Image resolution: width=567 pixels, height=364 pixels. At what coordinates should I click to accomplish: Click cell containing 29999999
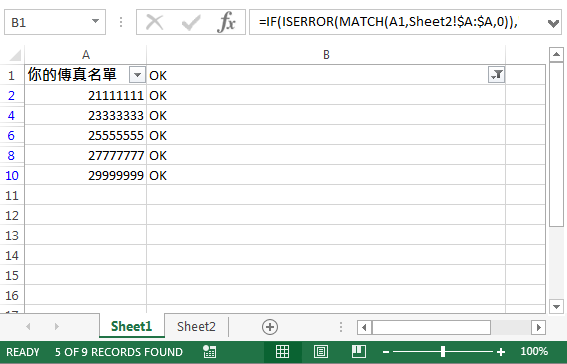[x=86, y=175]
